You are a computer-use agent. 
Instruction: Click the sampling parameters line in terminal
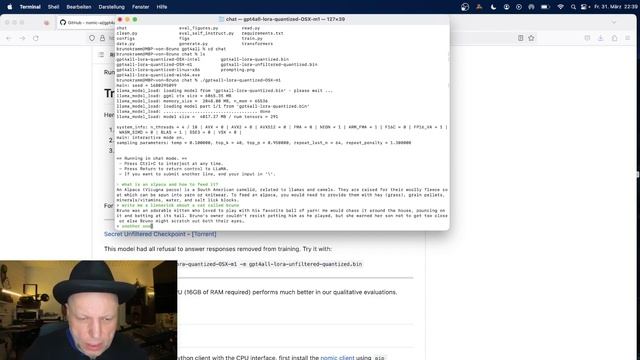pos(264,143)
